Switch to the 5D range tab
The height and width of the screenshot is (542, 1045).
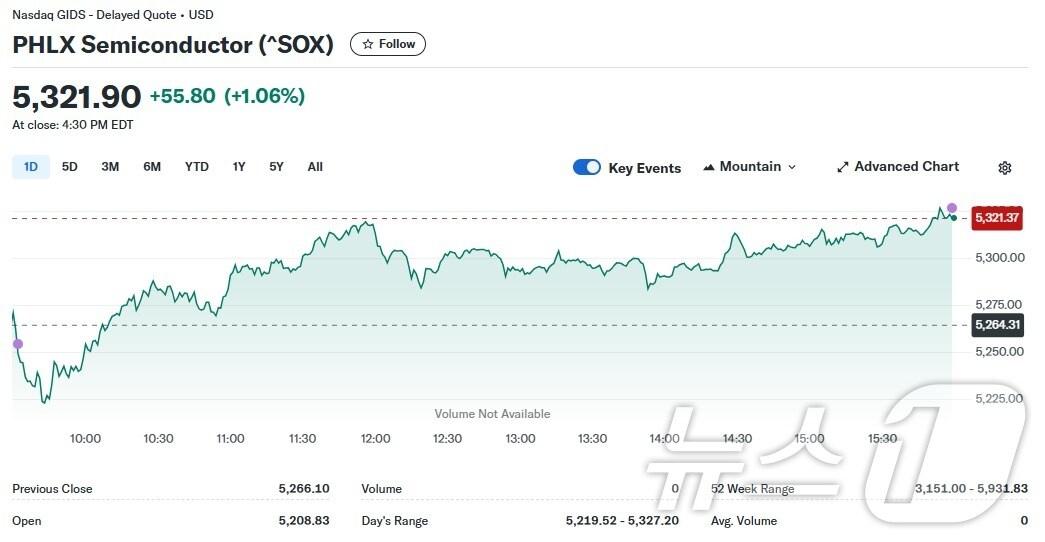[70, 167]
